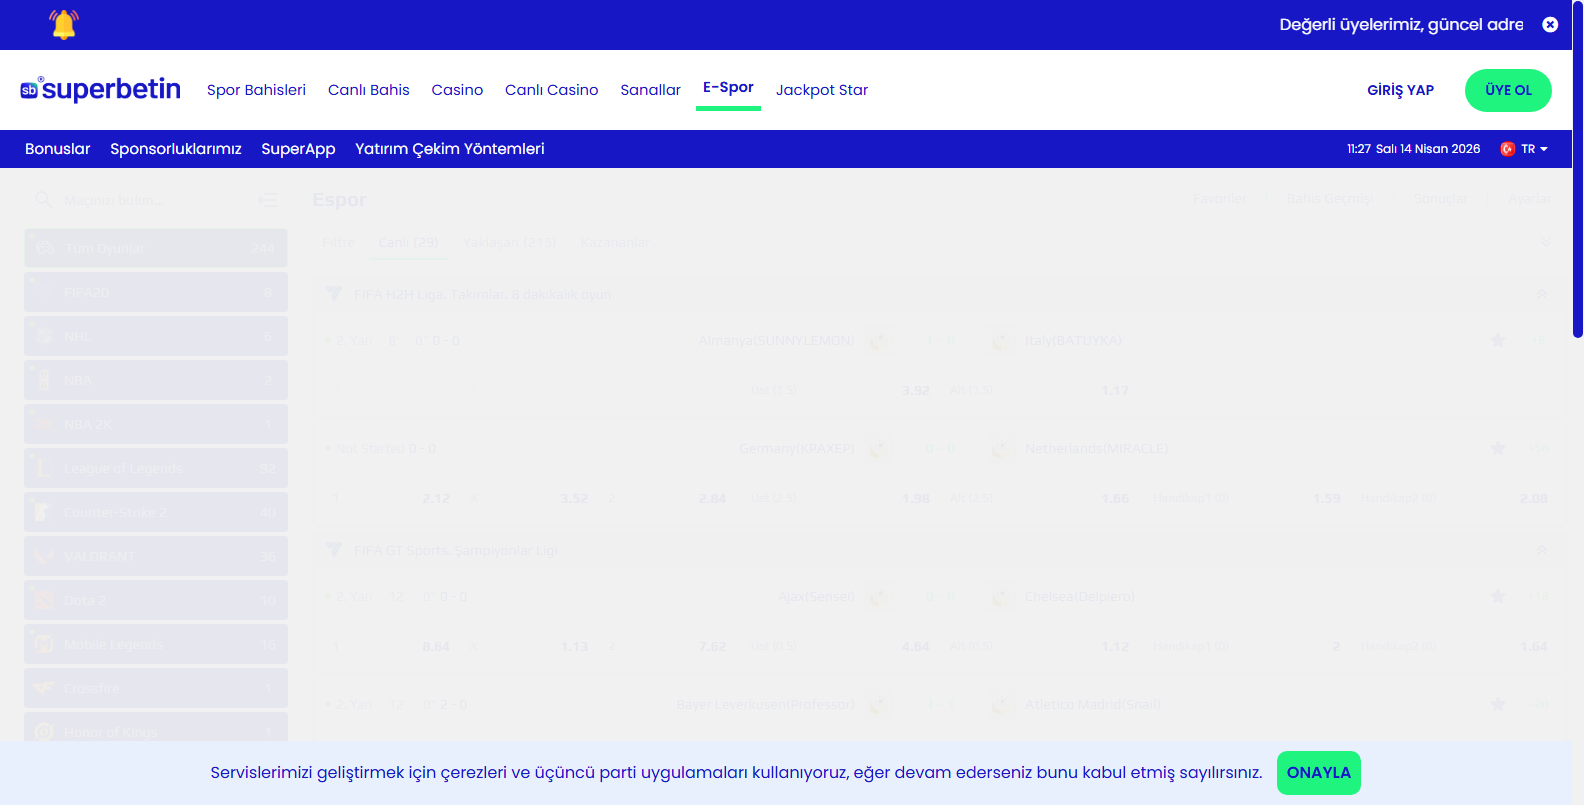This screenshot has width=1584, height=805.
Task: Collapse FIFA H2H Liga section
Action: pos(1542,294)
